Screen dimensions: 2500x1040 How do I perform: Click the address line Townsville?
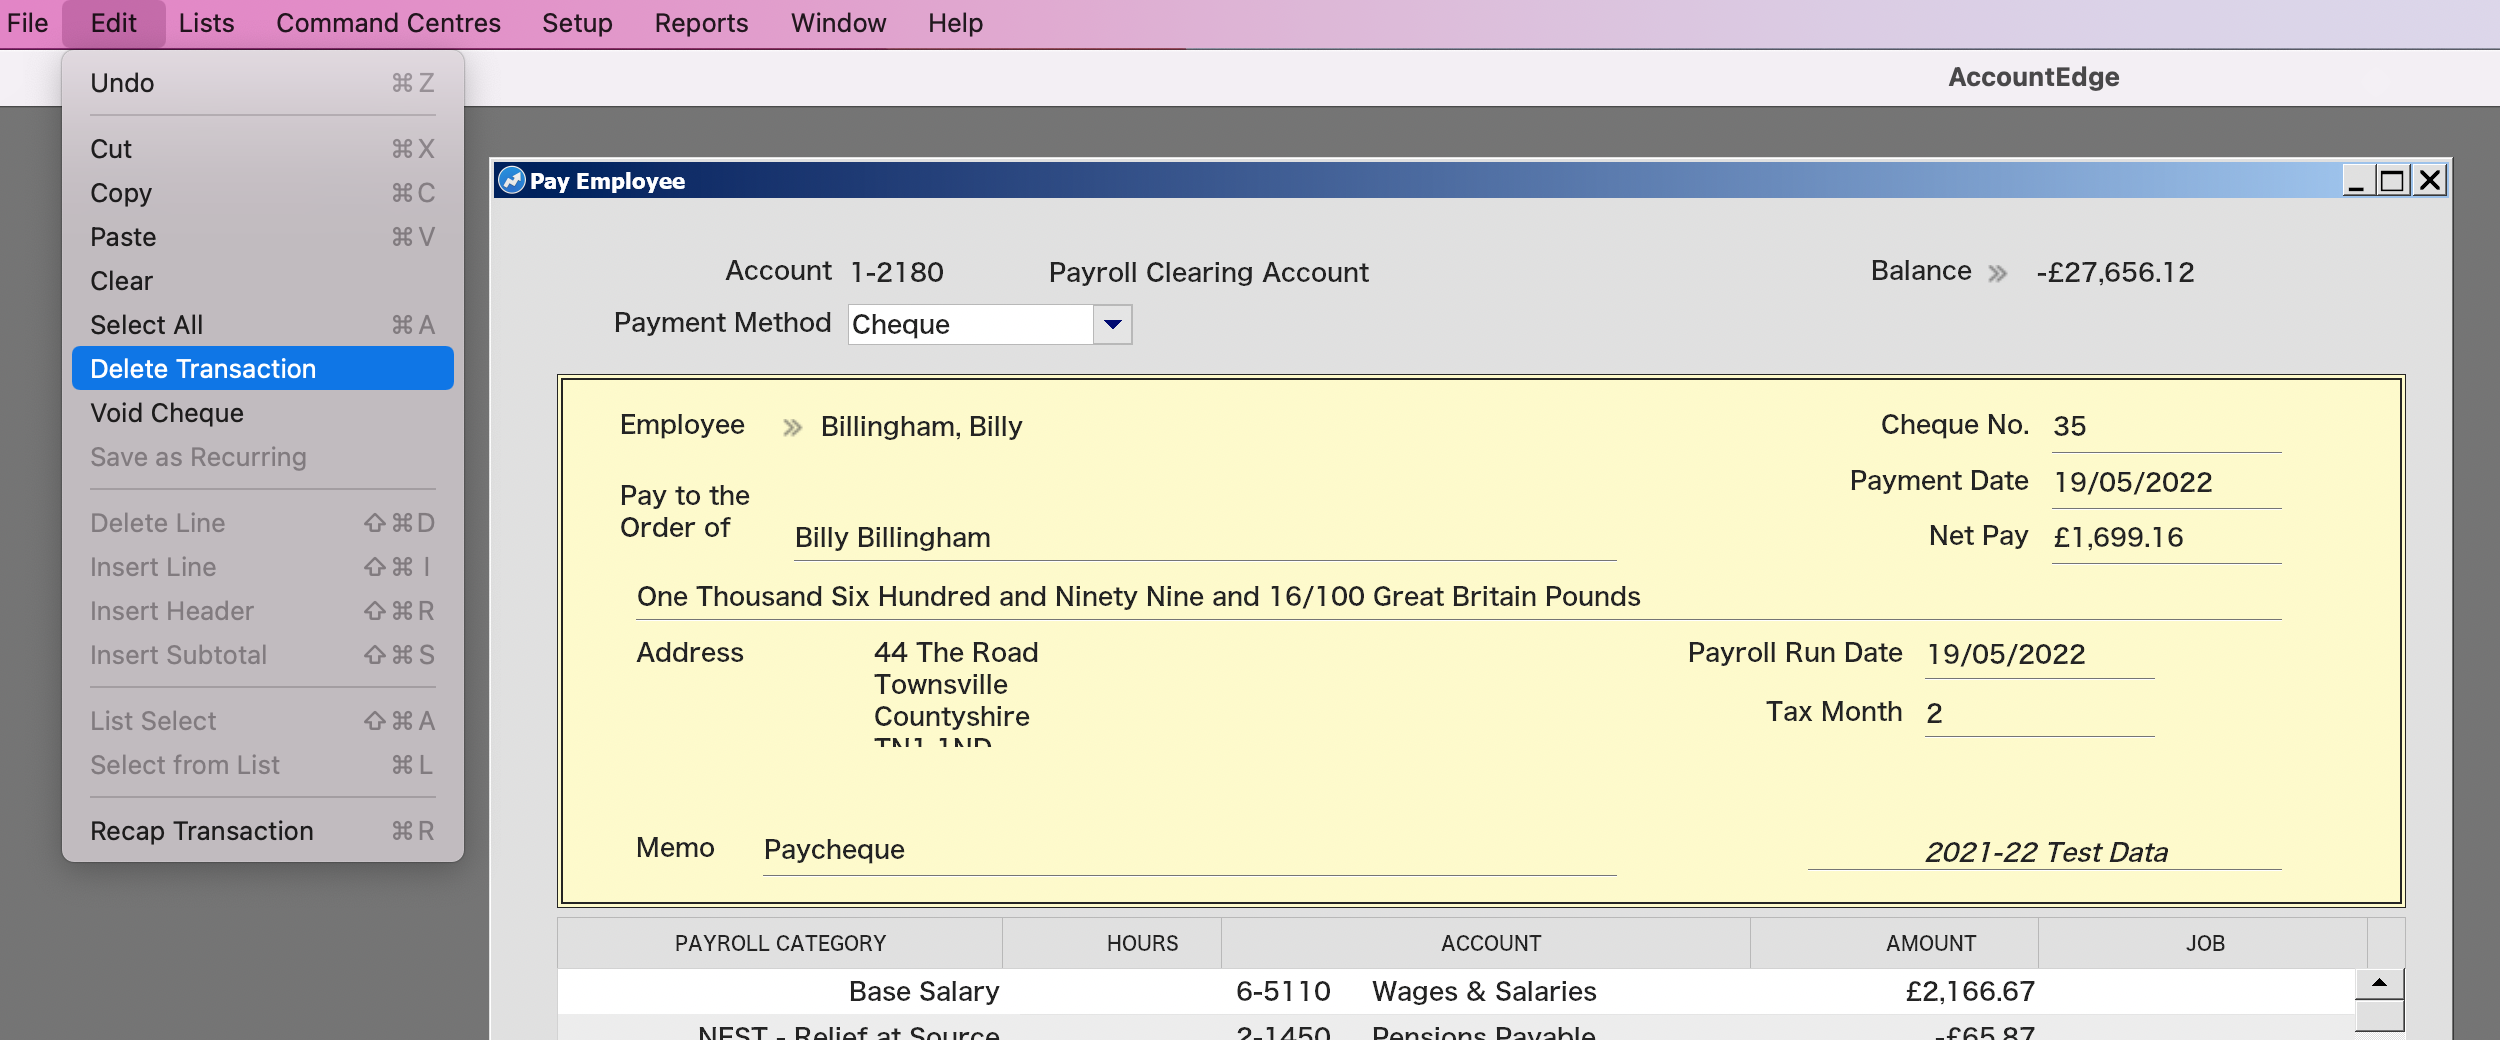940,685
